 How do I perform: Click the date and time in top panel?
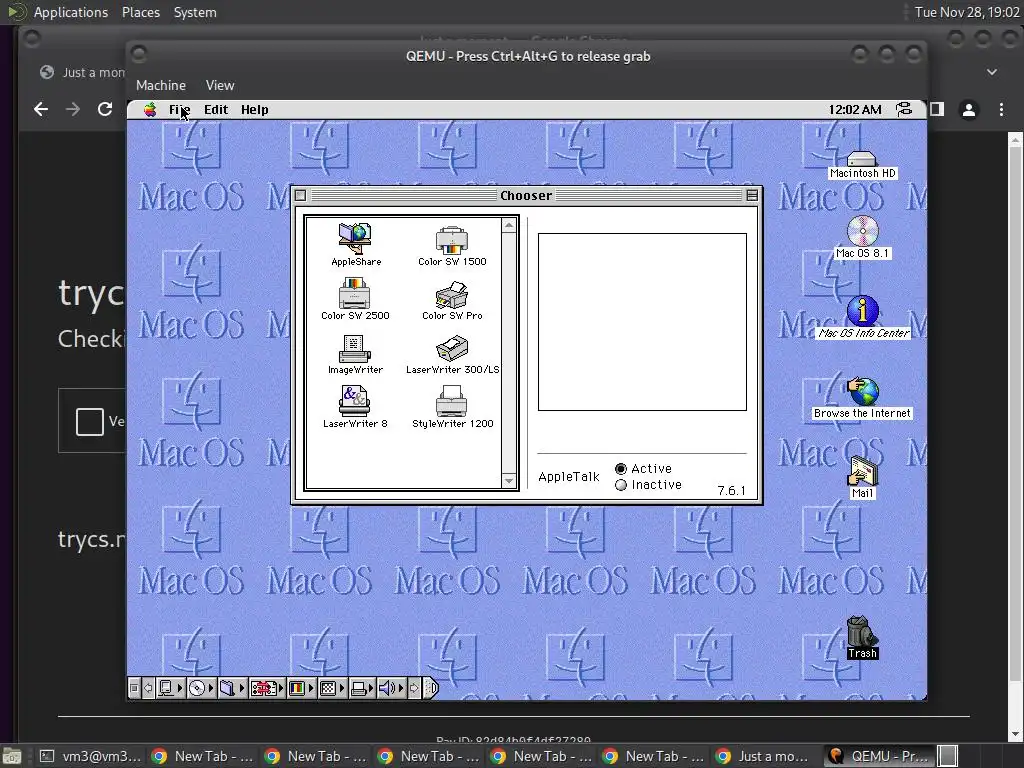coord(967,12)
